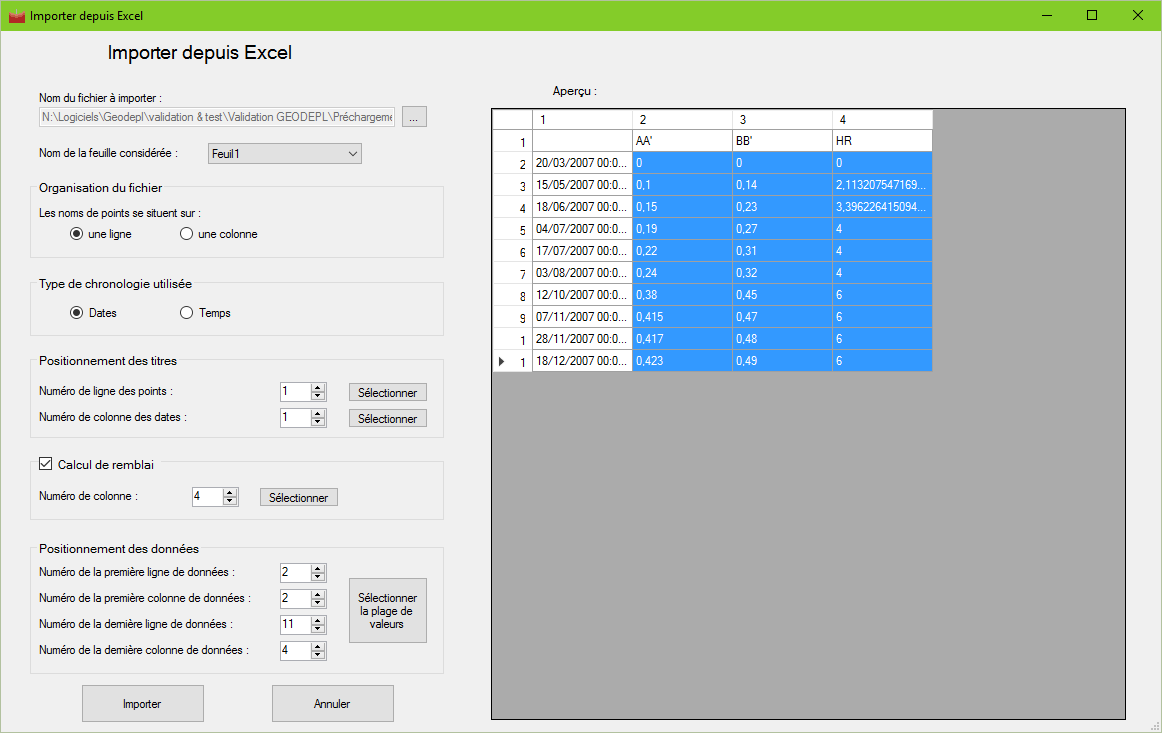Click Sélectionner for 'Numéro de ligne des points'
Viewport: 1162px width, 733px height.
[387, 392]
